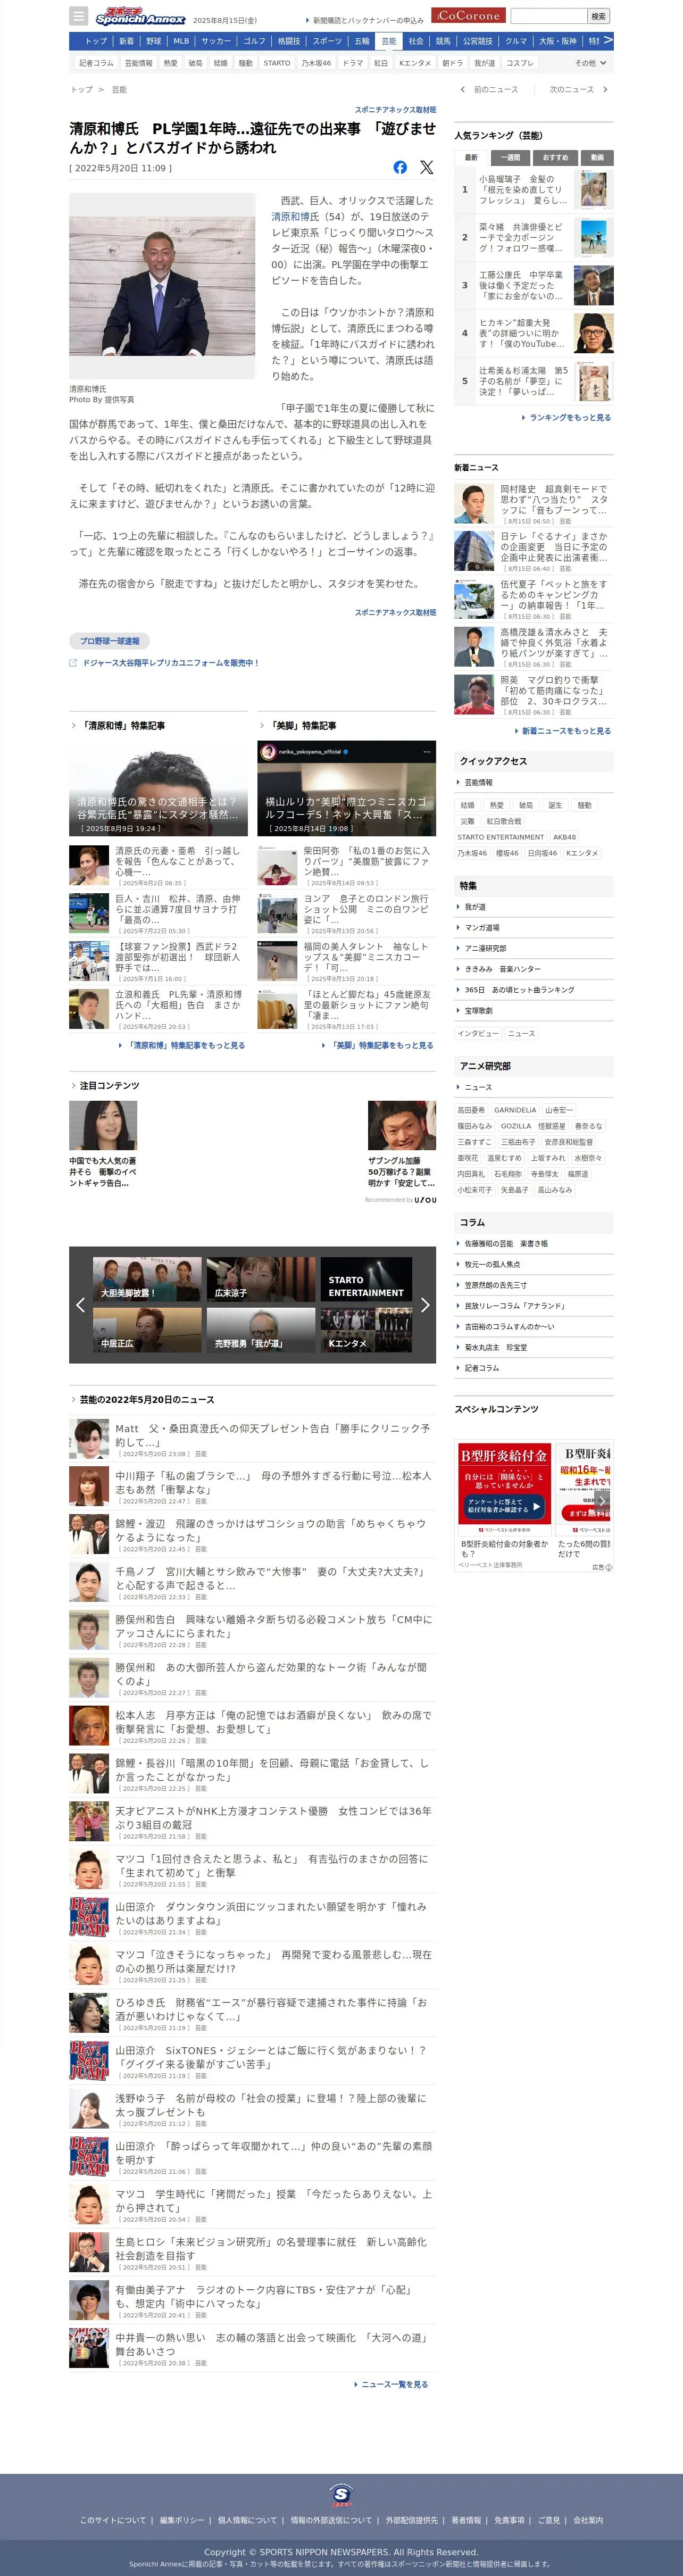Open the hamburger menu icon
The height and width of the screenshot is (2576, 683).
pyautogui.click(x=78, y=16)
